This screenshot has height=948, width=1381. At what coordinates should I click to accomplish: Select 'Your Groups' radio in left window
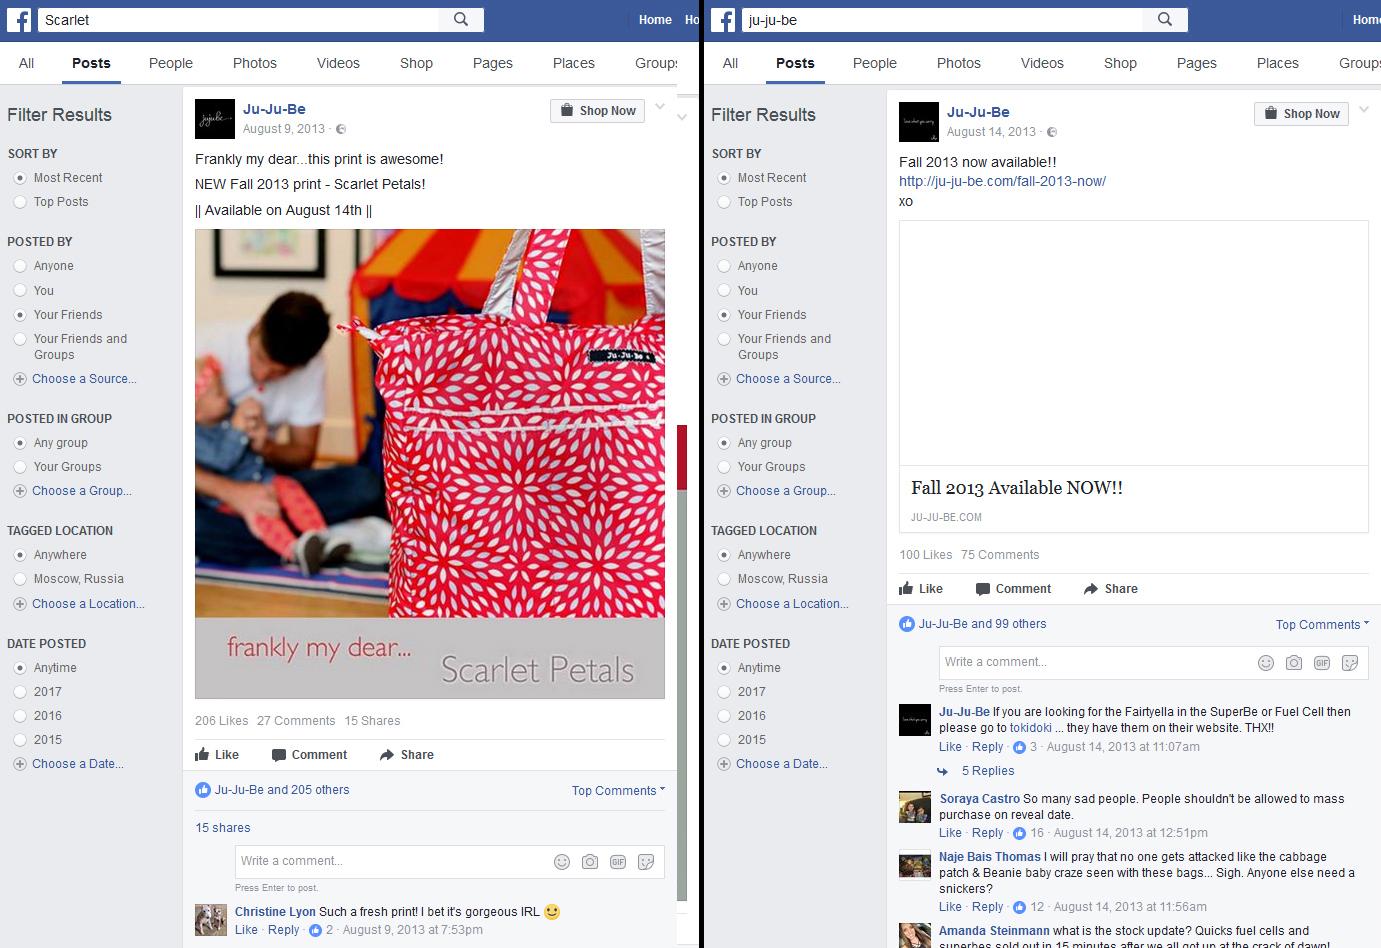click(20, 467)
